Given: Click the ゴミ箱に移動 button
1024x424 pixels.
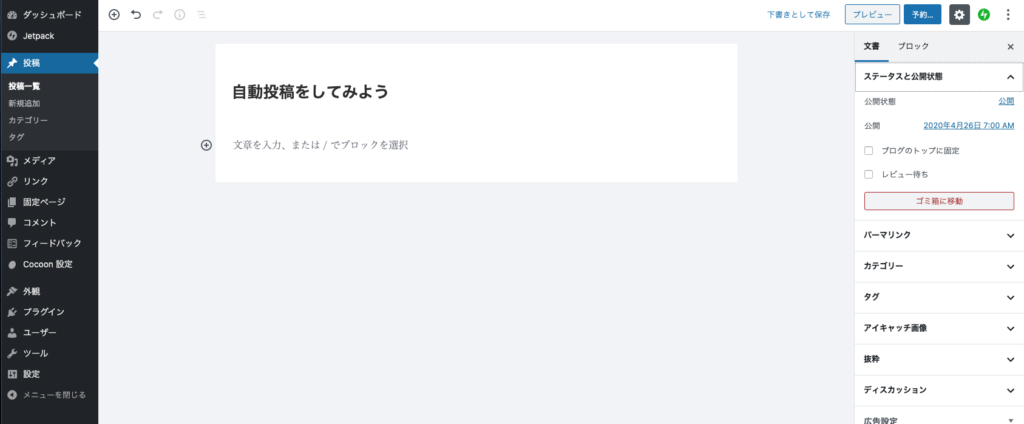Looking at the screenshot, I should tap(938, 201).
